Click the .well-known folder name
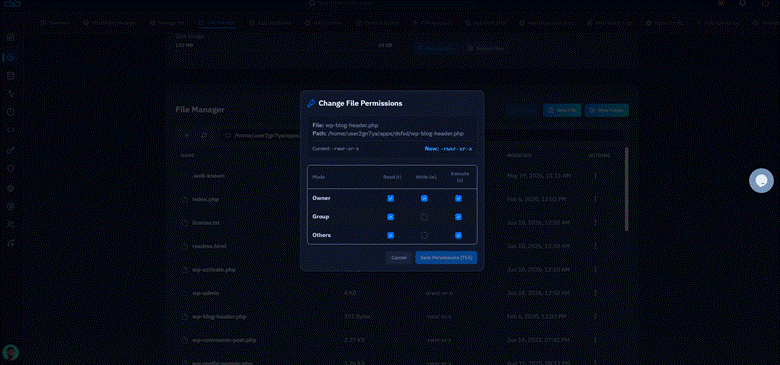Viewport: 780px width, 365px height. 208,176
